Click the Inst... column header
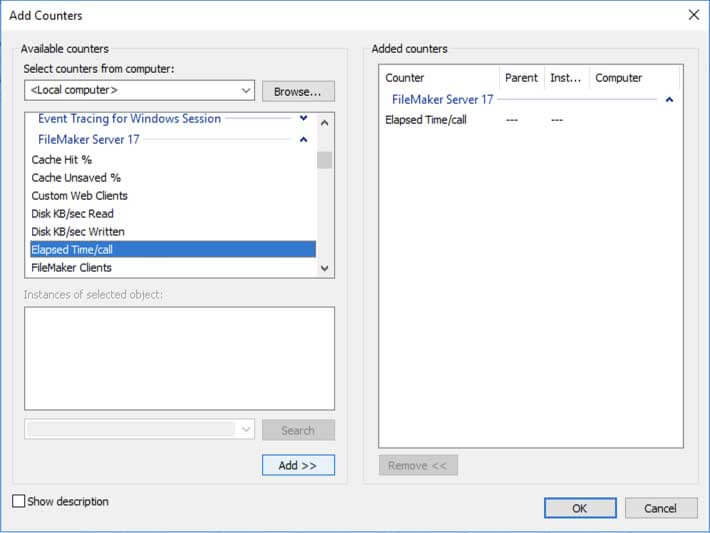The width and height of the screenshot is (710, 533). pyautogui.click(x=566, y=78)
